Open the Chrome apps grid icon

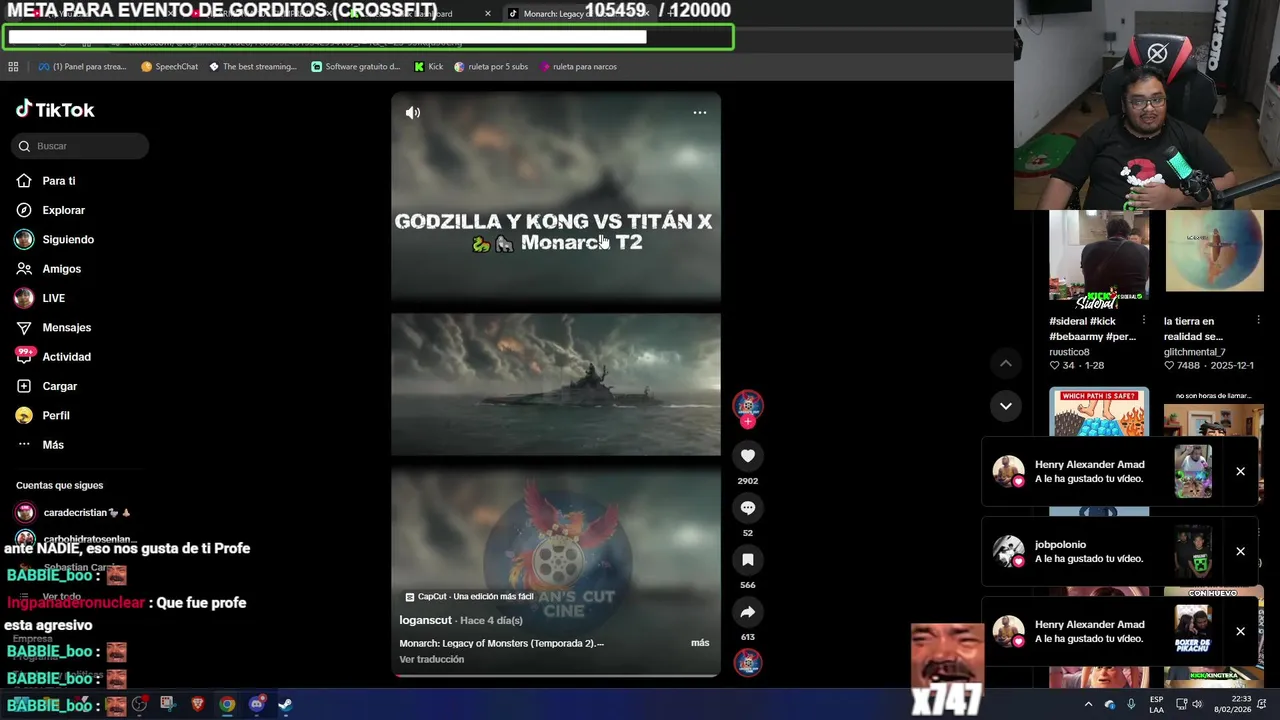point(13,67)
